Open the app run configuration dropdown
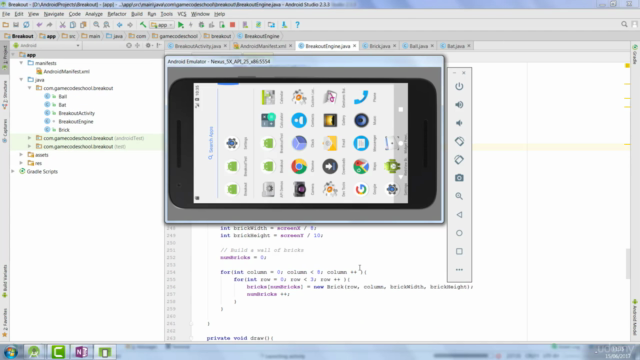This screenshot has height=360, width=640. click(x=162, y=25)
